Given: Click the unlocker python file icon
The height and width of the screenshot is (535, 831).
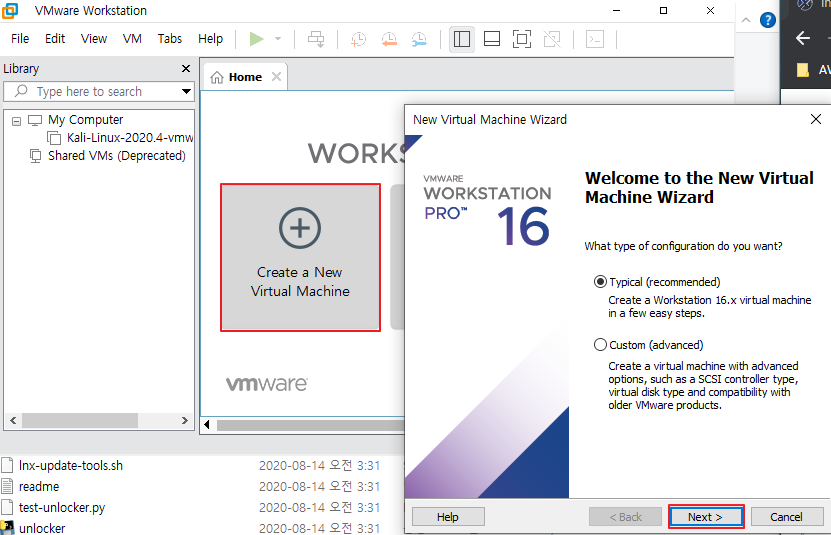Looking at the screenshot, I should click(7, 528).
